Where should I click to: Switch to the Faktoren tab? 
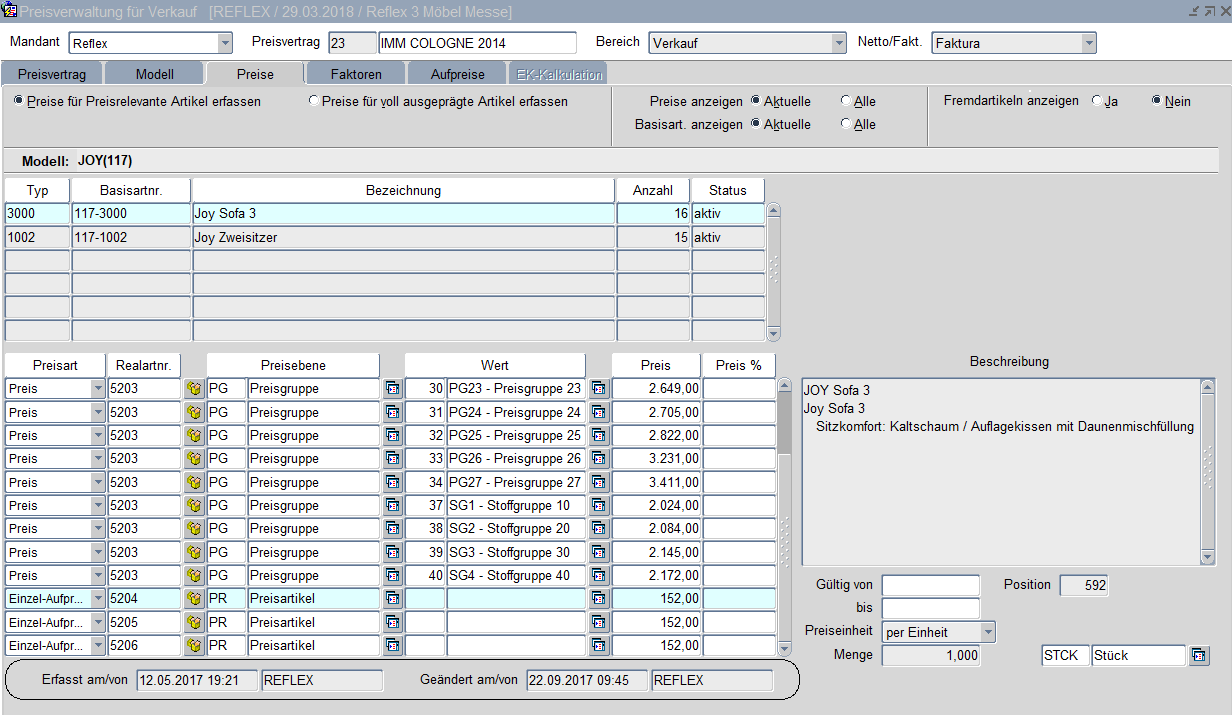[356, 74]
